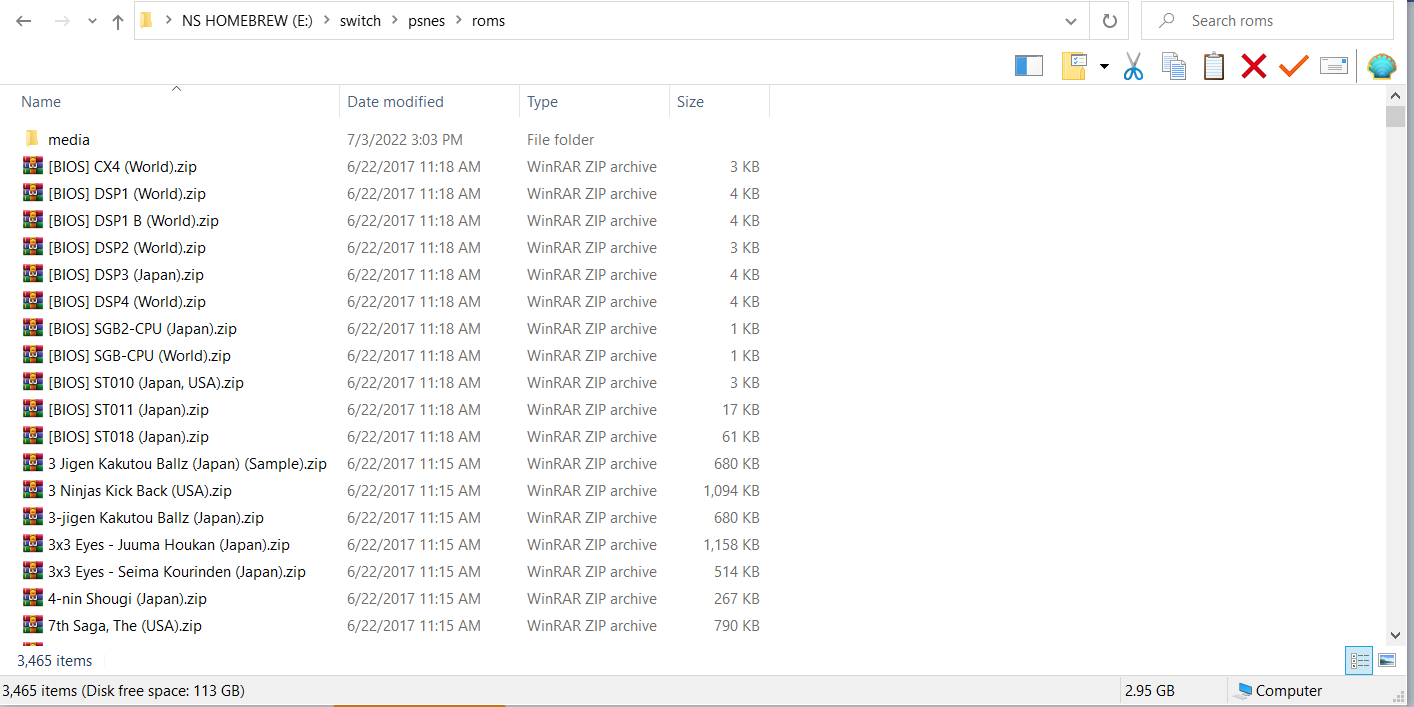Click the roms breadcrumb segment
Viewport: 1414px width, 707px height.
[488, 21]
